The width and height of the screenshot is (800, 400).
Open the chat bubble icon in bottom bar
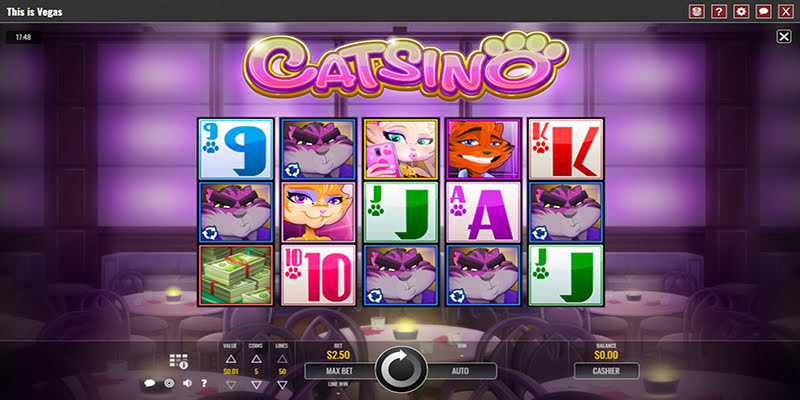[x=149, y=383]
